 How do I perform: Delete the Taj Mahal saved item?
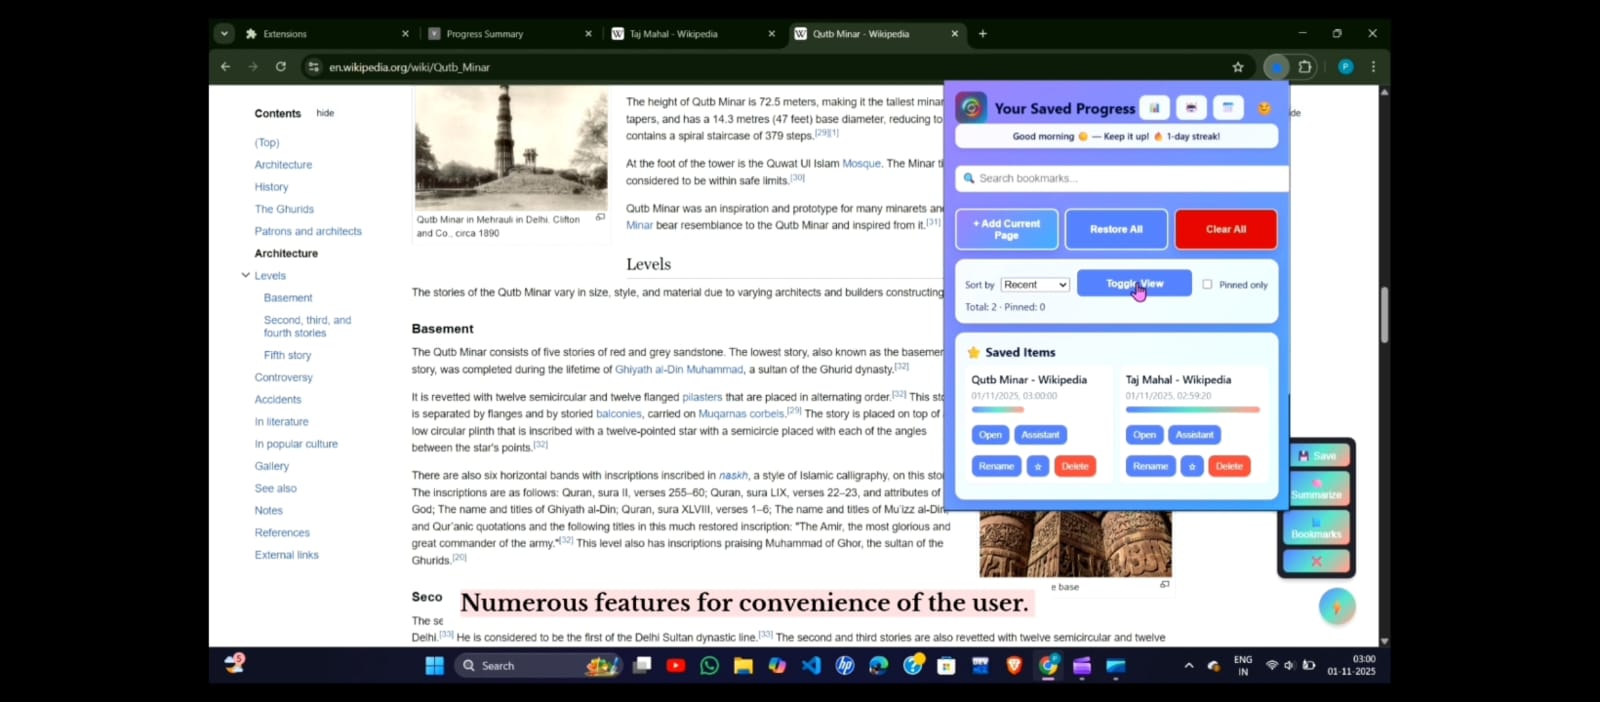pyautogui.click(x=1229, y=466)
